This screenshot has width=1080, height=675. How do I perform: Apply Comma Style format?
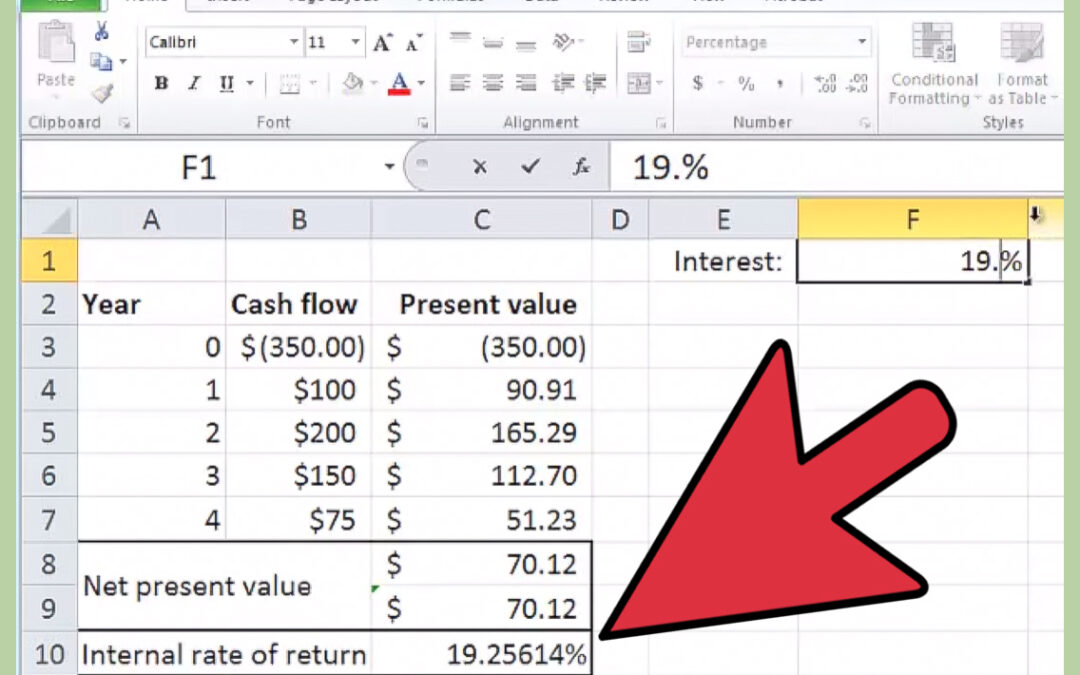pos(780,83)
